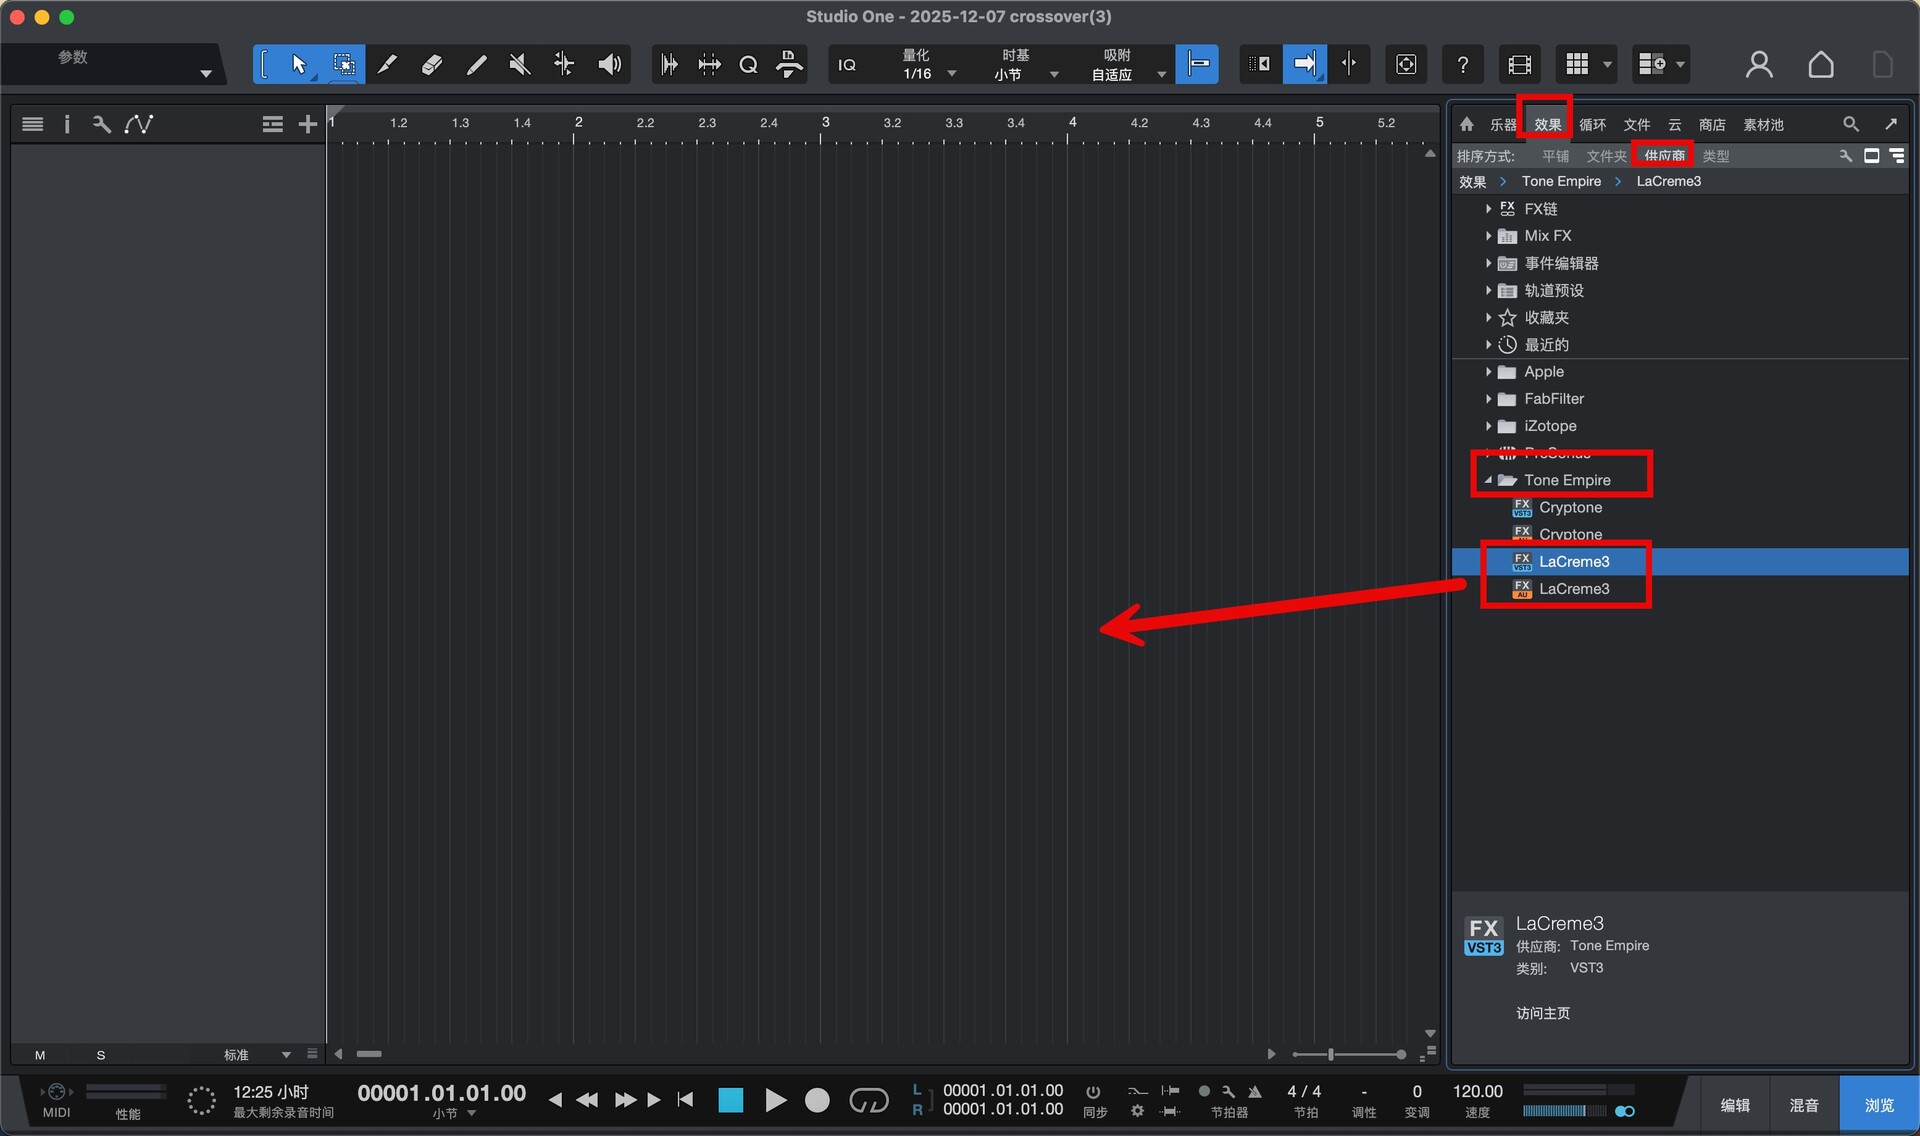Select the Eraser tool

pos(432,65)
